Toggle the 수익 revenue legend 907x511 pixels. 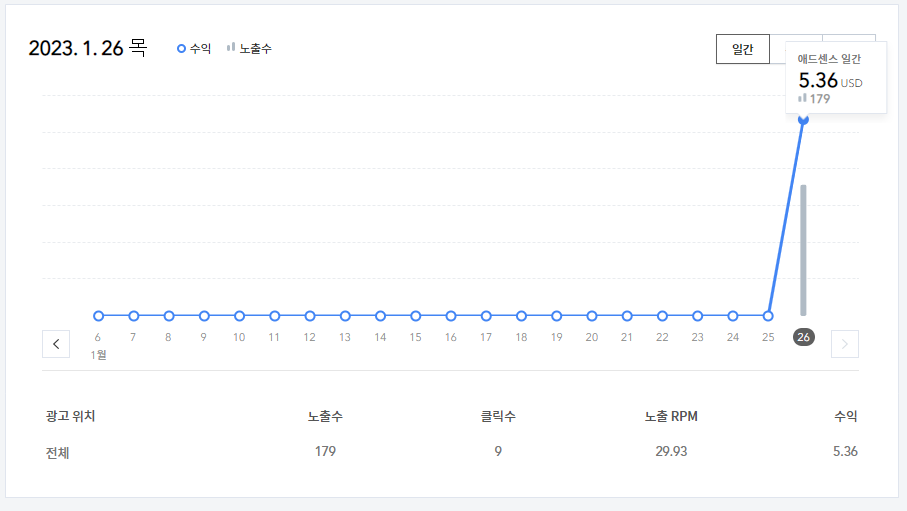point(194,49)
